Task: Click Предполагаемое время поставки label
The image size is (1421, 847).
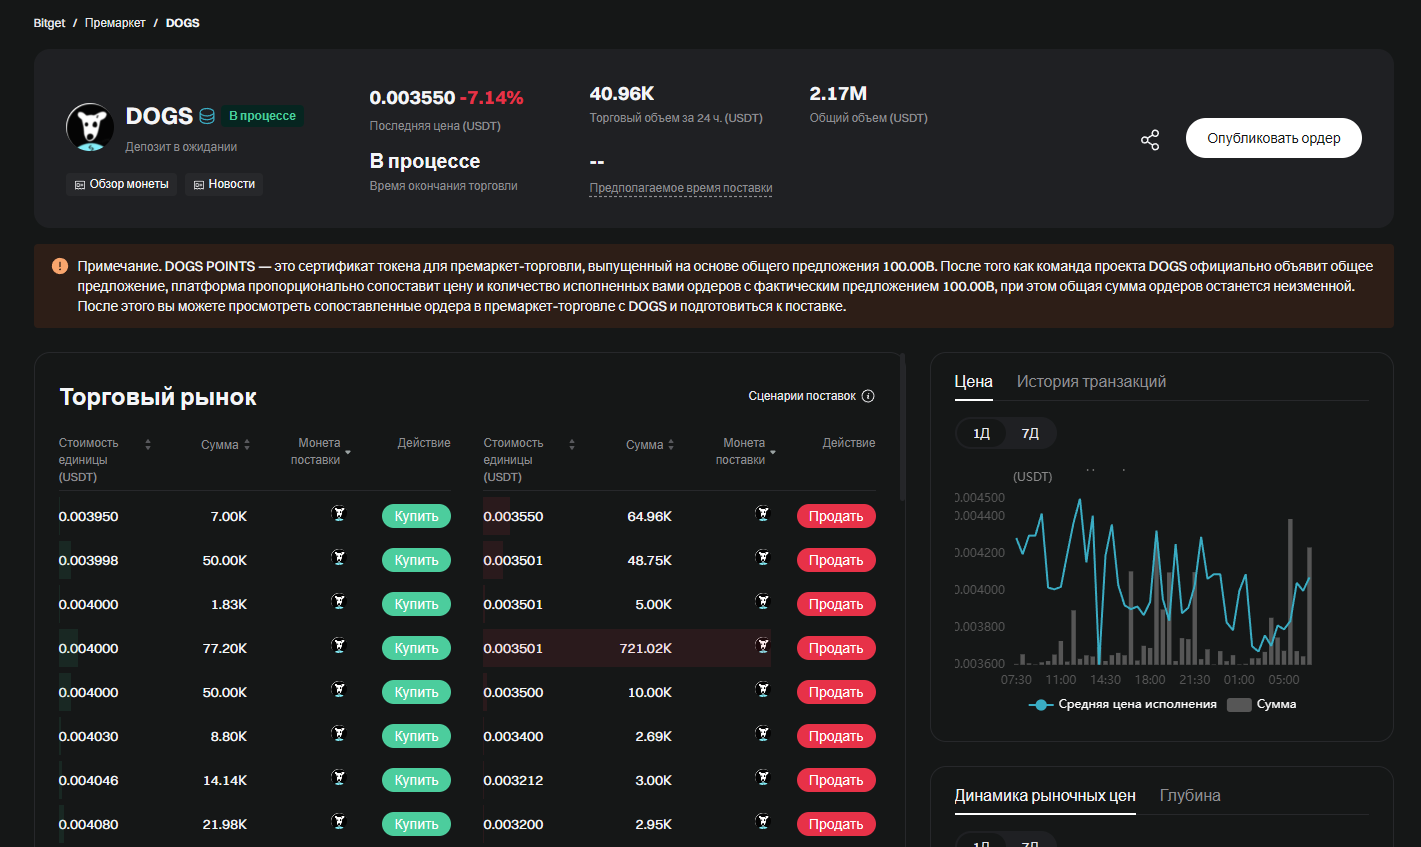Action: point(681,188)
